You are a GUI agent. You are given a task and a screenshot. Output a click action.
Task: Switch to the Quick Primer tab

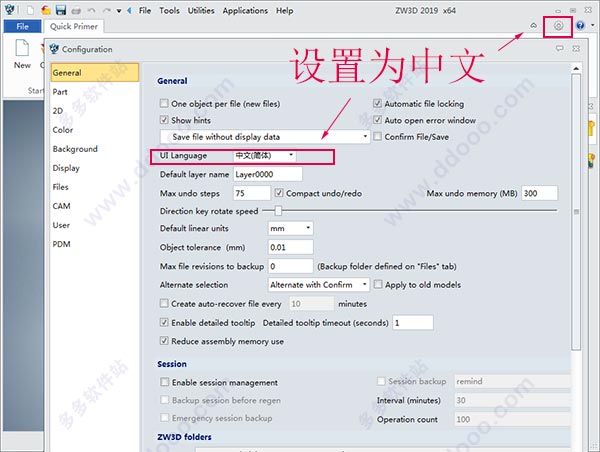[x=74, y=26]
